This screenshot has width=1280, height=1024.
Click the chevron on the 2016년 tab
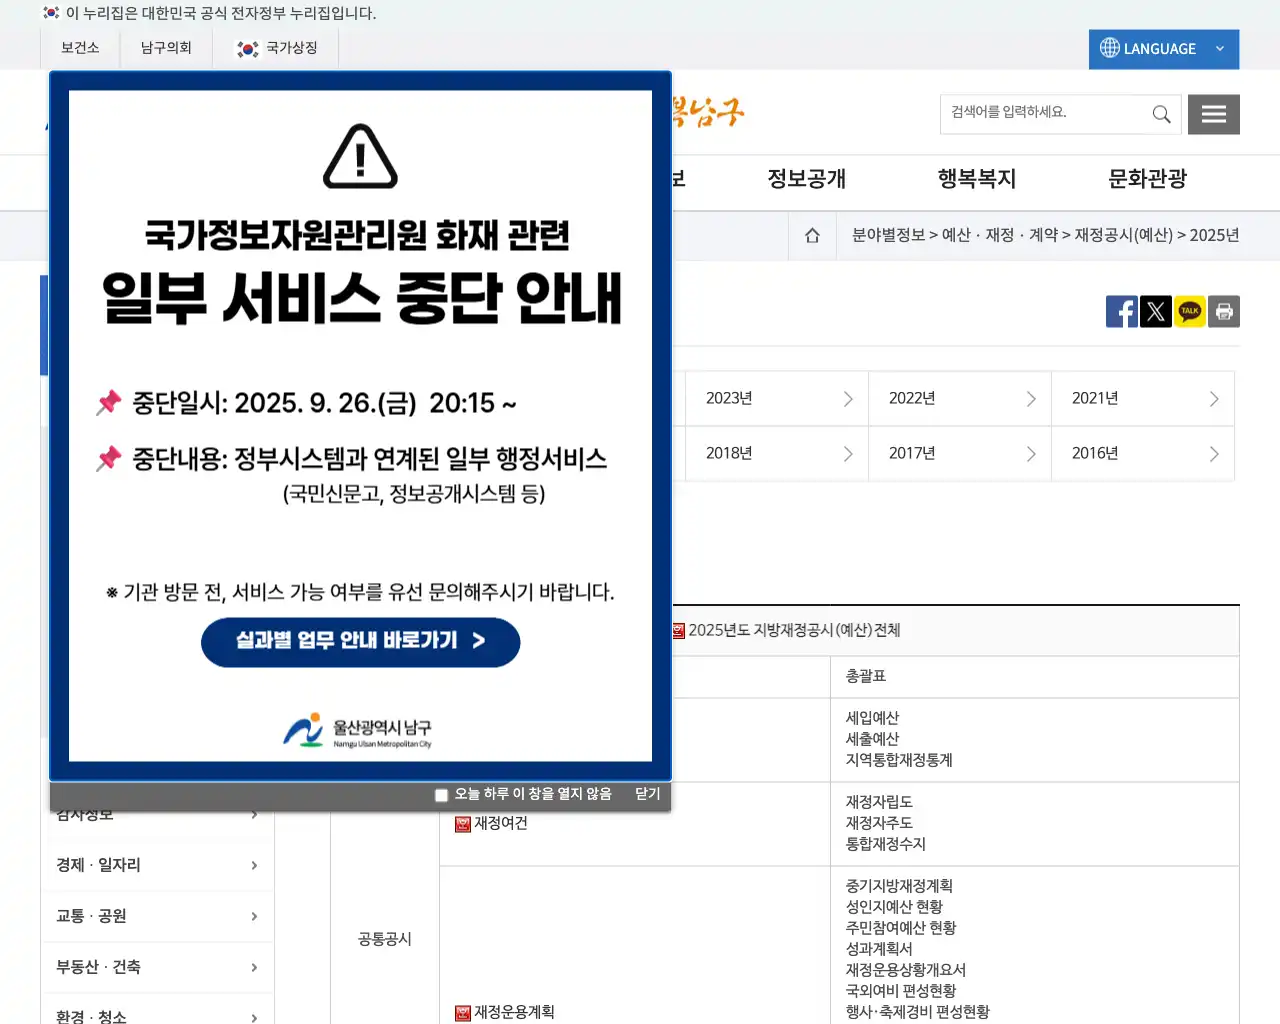pos(1214,454)
